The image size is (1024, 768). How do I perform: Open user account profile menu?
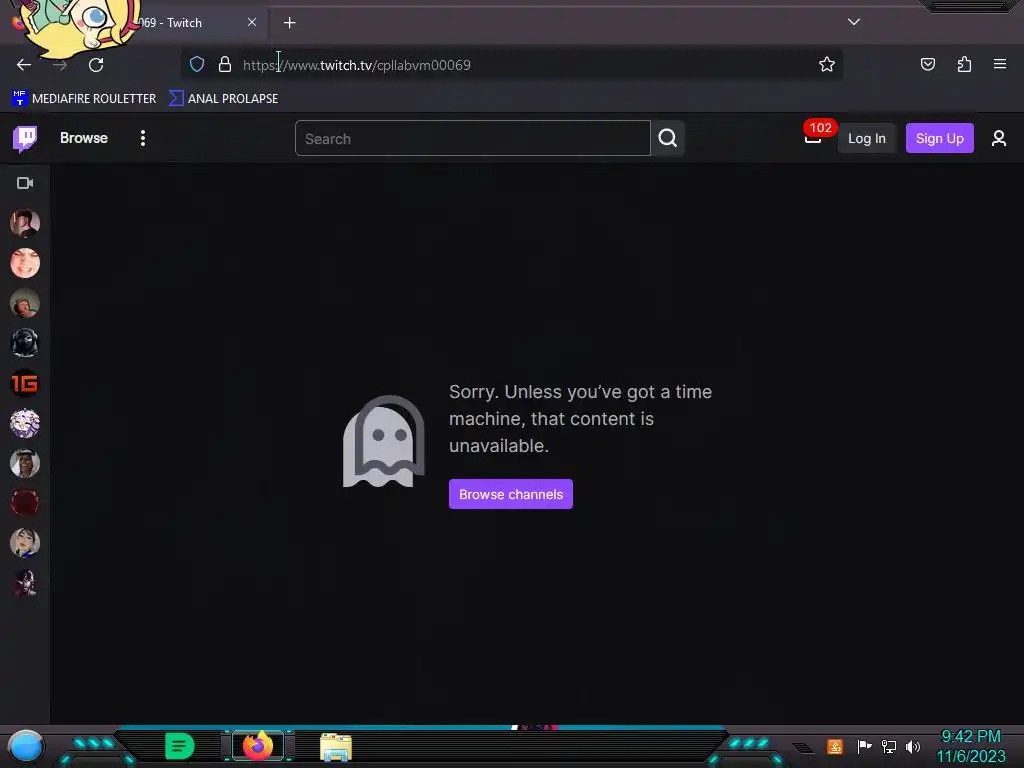pyautogui.click(x=999, y=138)
